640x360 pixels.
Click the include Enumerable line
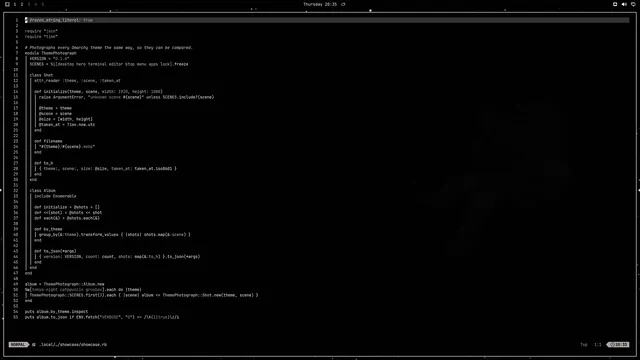[55, 196]
